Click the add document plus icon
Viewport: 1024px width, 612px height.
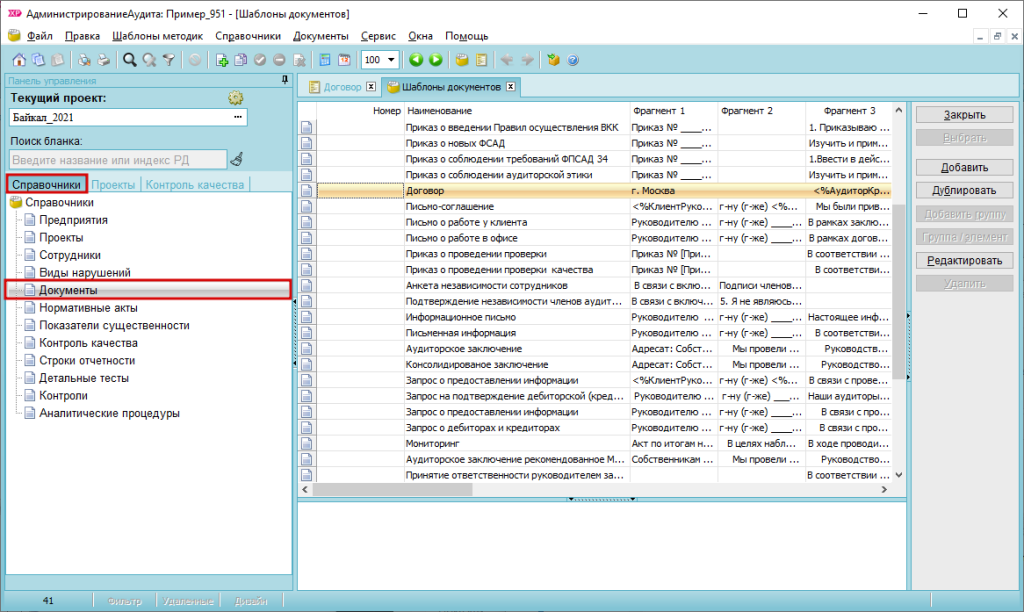pos(221,60)
